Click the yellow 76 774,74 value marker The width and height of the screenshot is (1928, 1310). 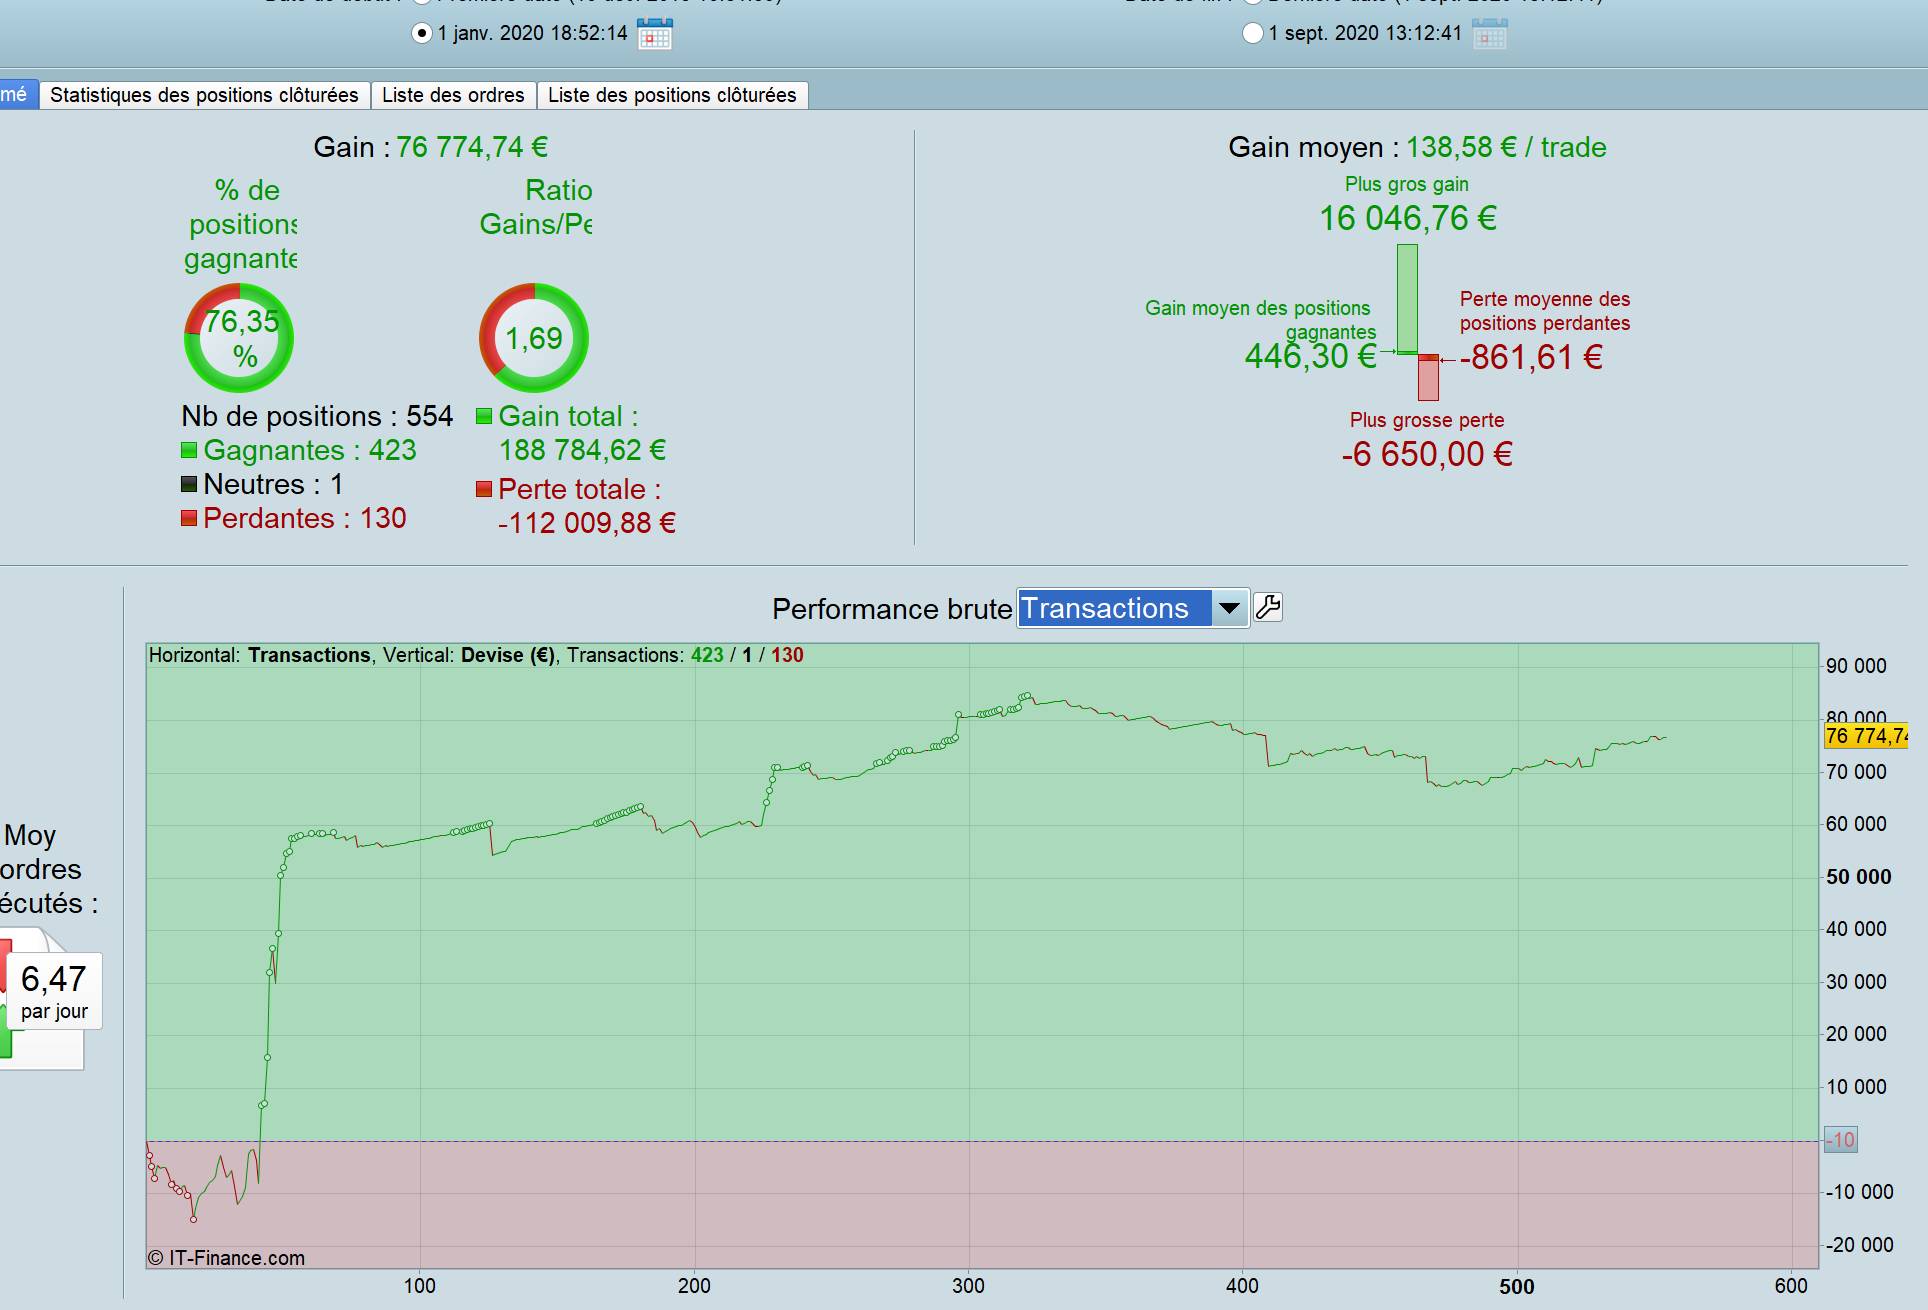point(1865,737)
